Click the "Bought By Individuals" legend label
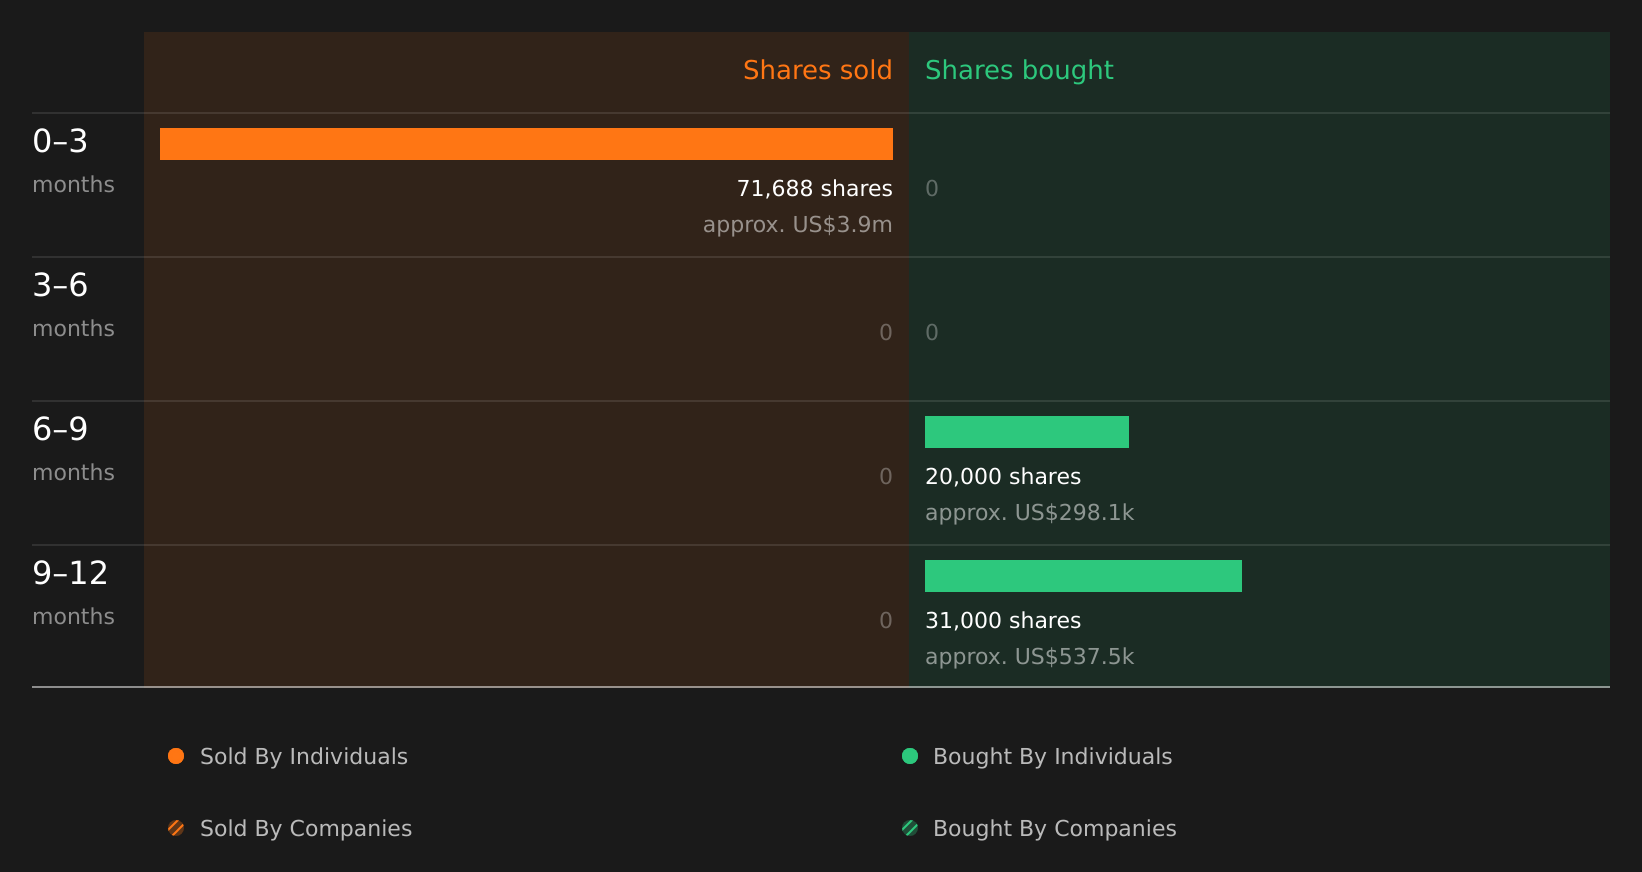This screenshot has height=872, width=1642. [x=1052, y=756]
